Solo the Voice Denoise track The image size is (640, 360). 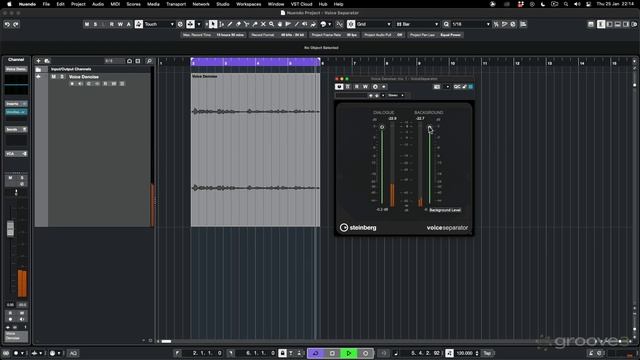point(62,77)
